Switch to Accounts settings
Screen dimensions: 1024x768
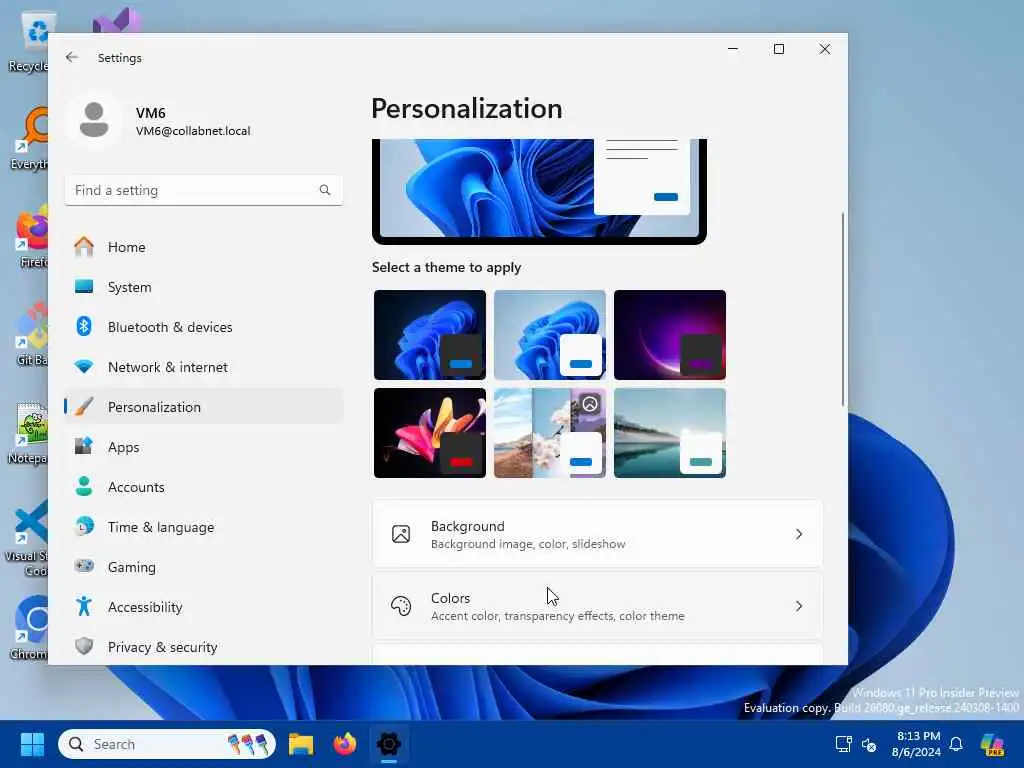tap(204, 487)
